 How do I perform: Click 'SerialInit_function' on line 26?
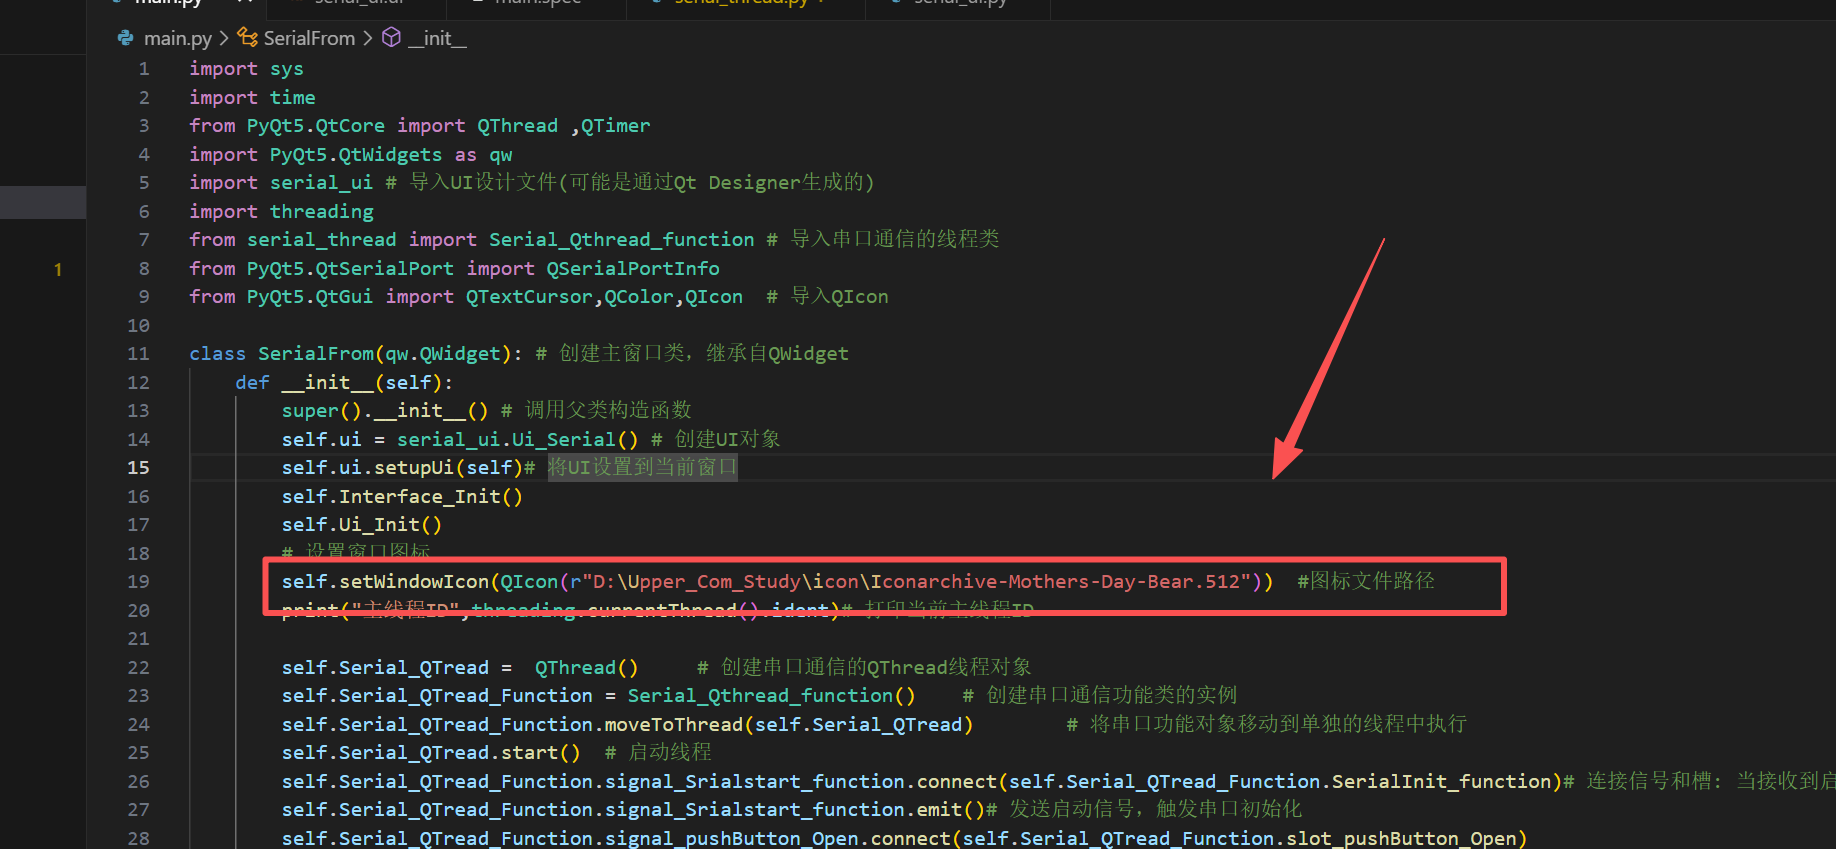tap(1441, 782)
